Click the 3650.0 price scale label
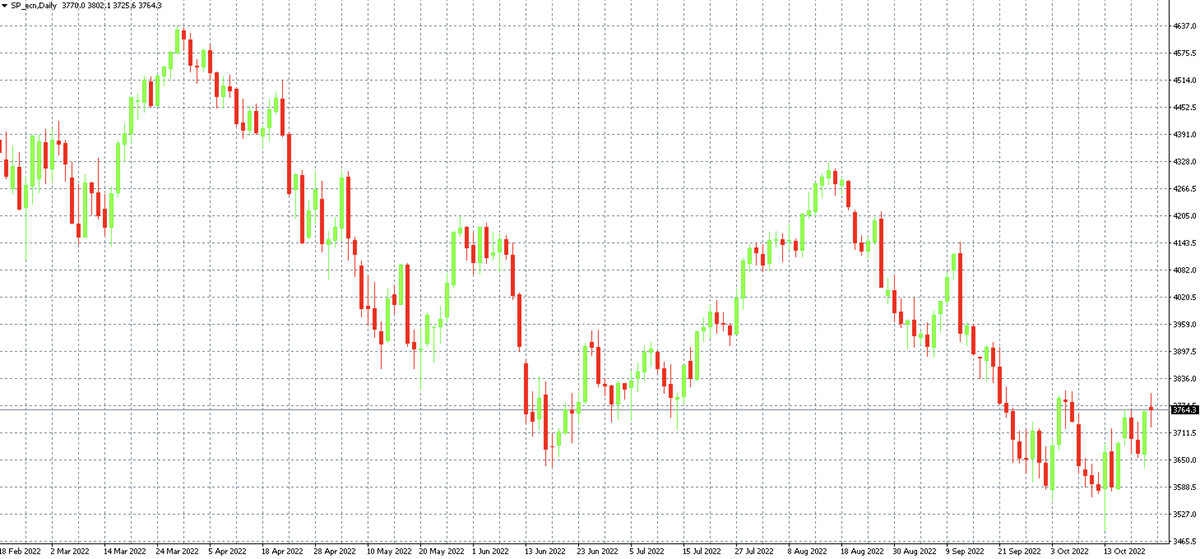Viewport: 1200px width, 559px height. point(1183,460)
